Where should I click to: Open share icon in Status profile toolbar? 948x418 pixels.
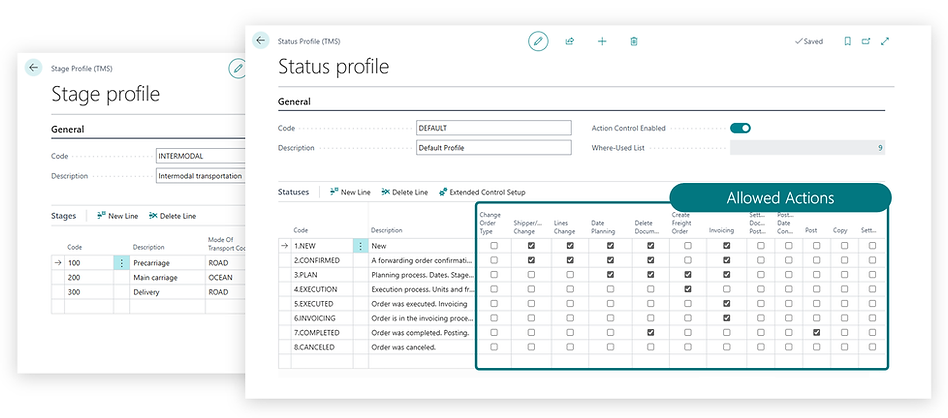tap(570, 41)
